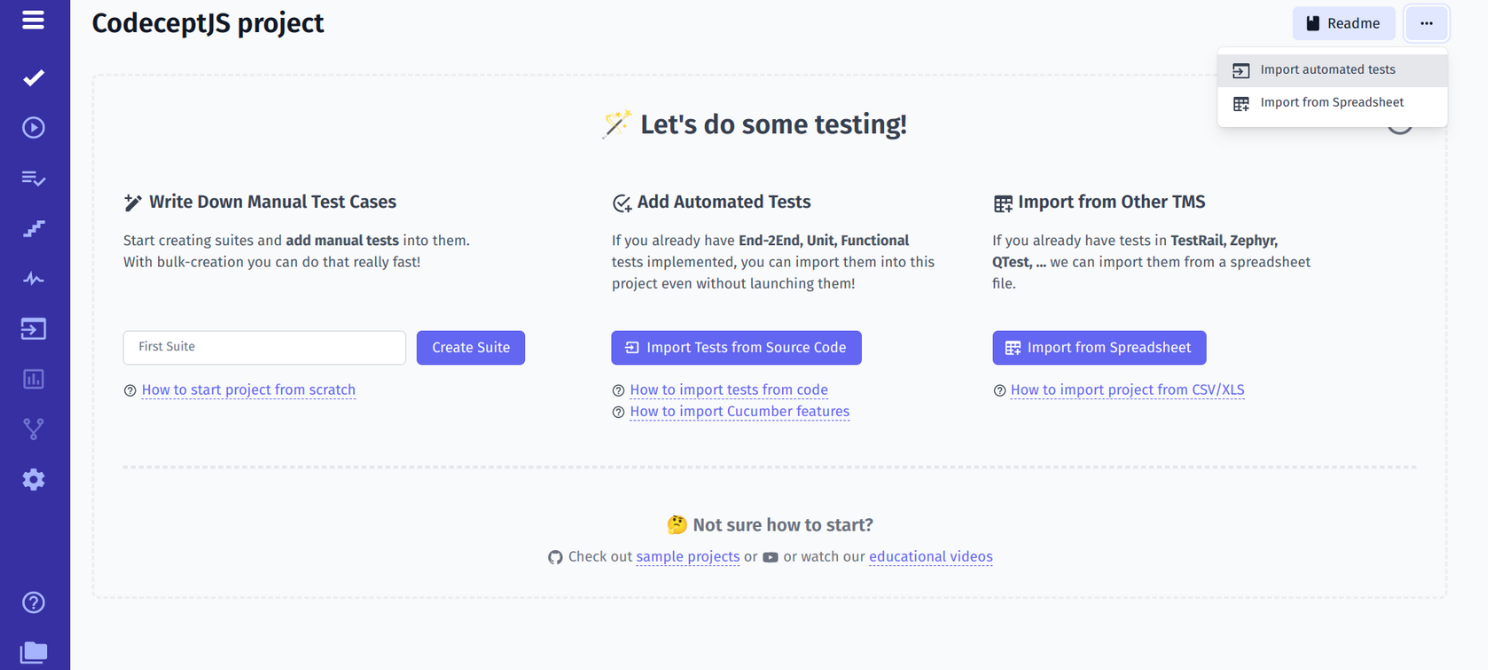Click the Readme button
1488x670 pixels.
(x=1343, y=22)
